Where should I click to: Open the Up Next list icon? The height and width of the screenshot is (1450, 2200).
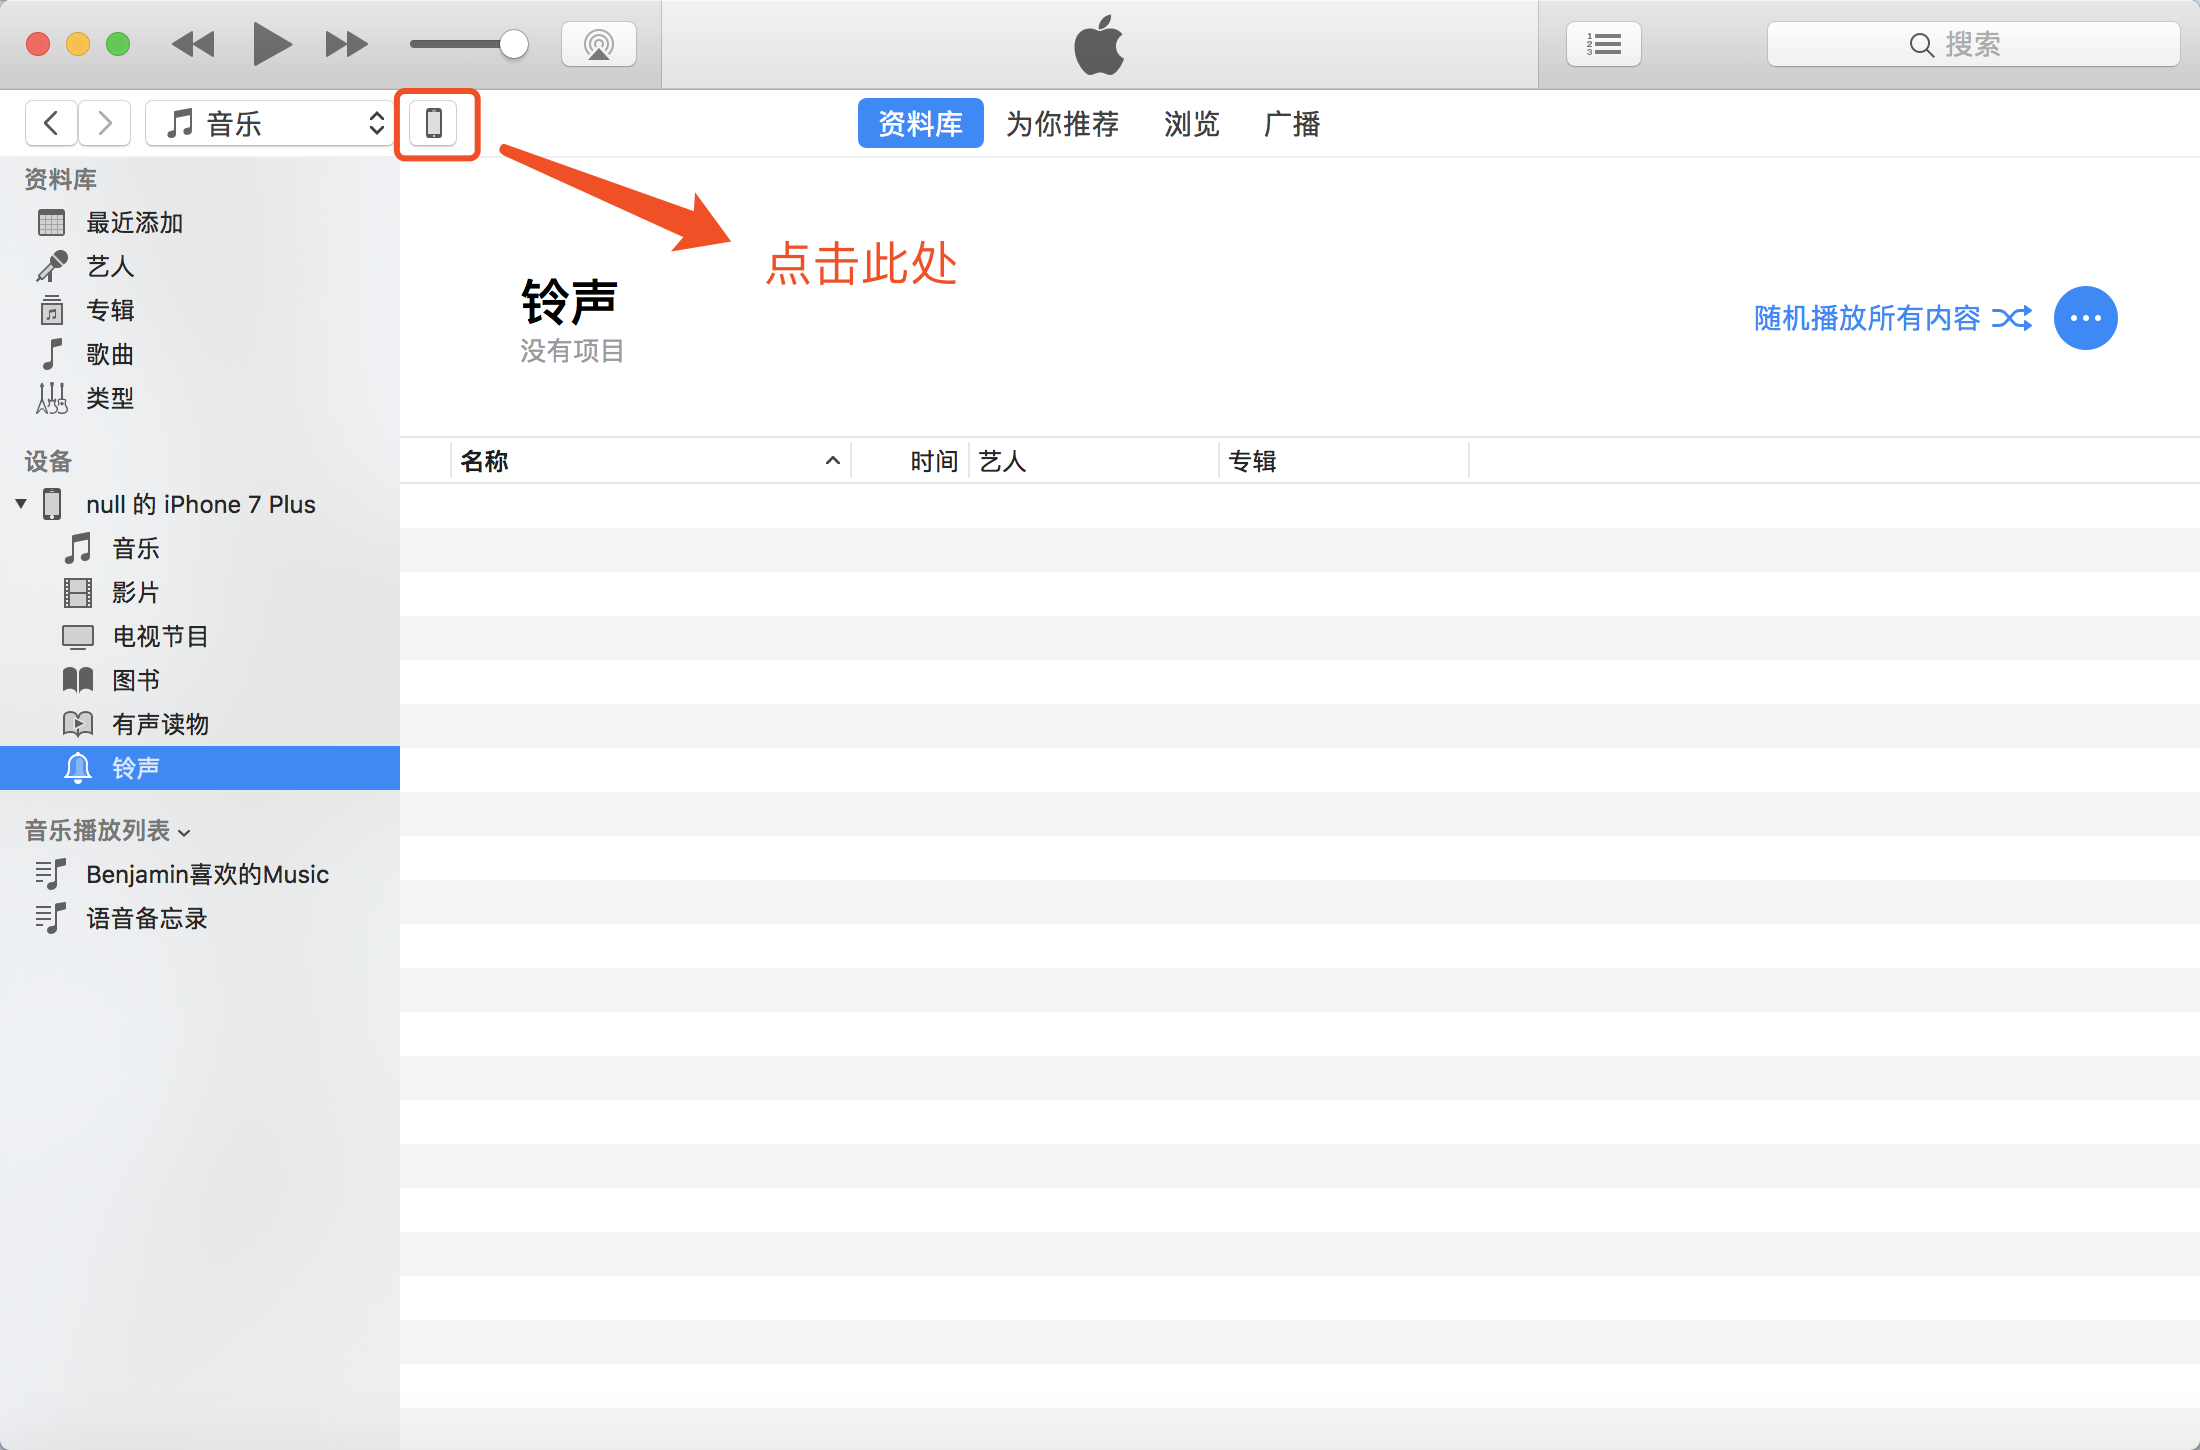click(x=1603, y=44)
